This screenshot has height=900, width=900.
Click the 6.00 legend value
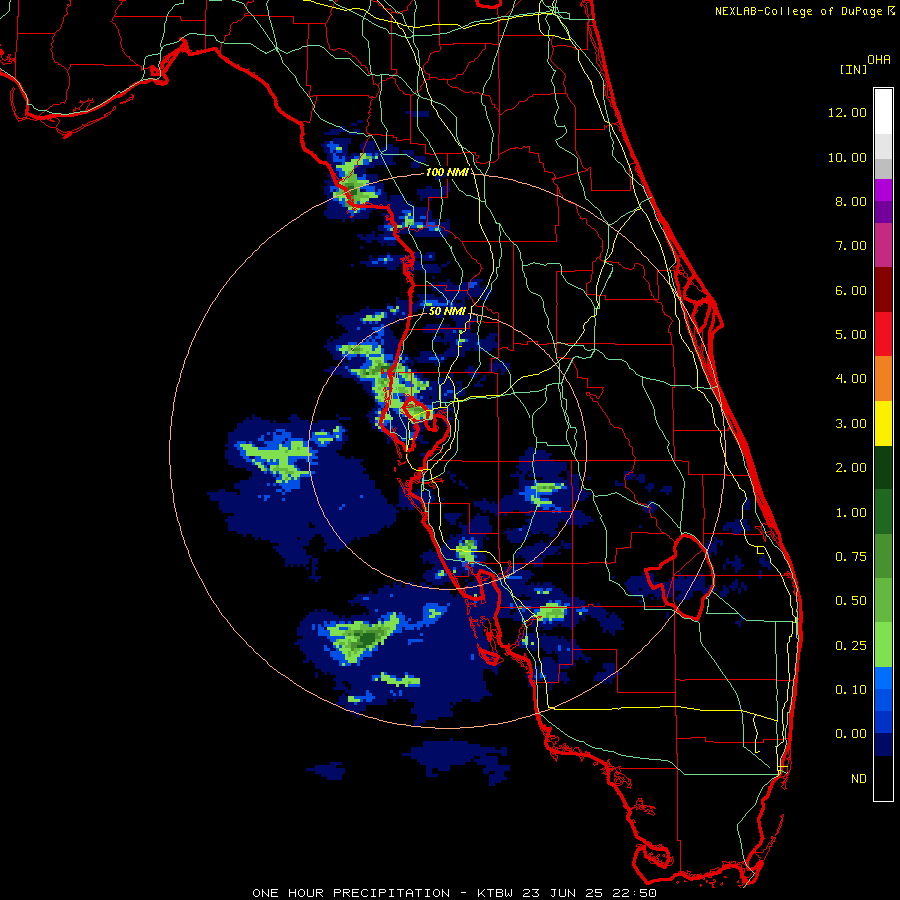click(851, 290)
